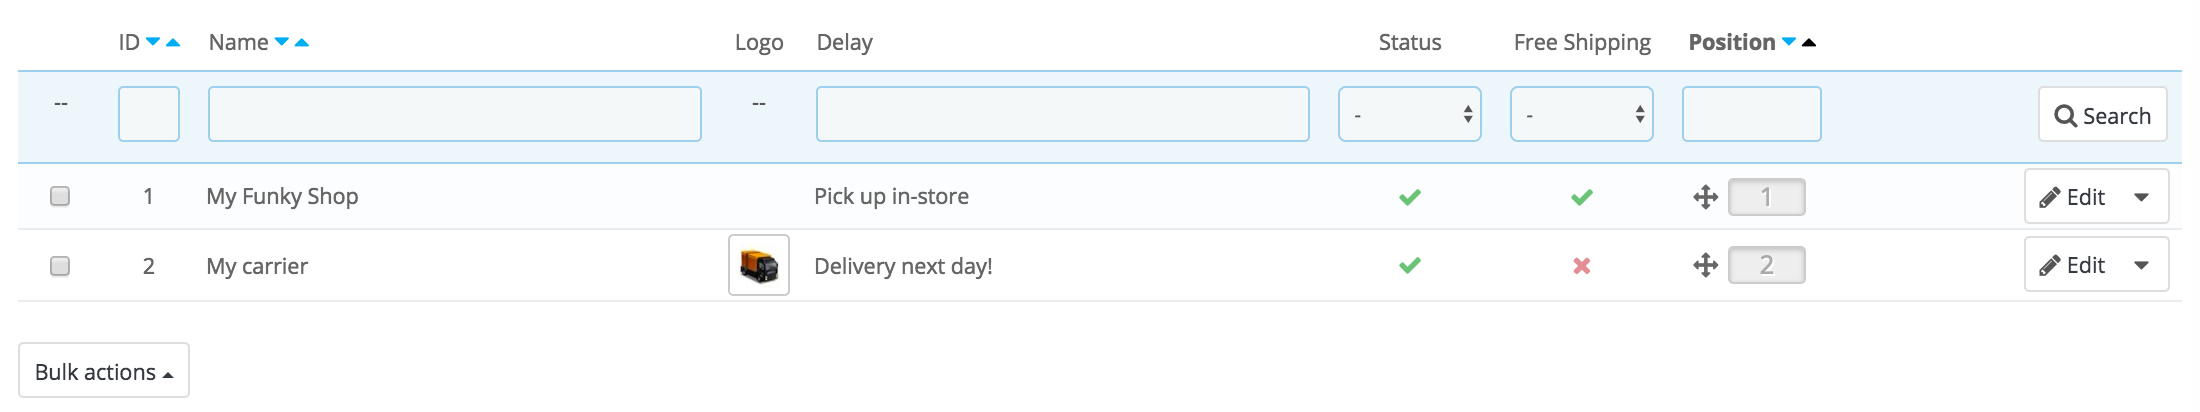Expand the Bulk actions menu

click(x=103, y=372)
